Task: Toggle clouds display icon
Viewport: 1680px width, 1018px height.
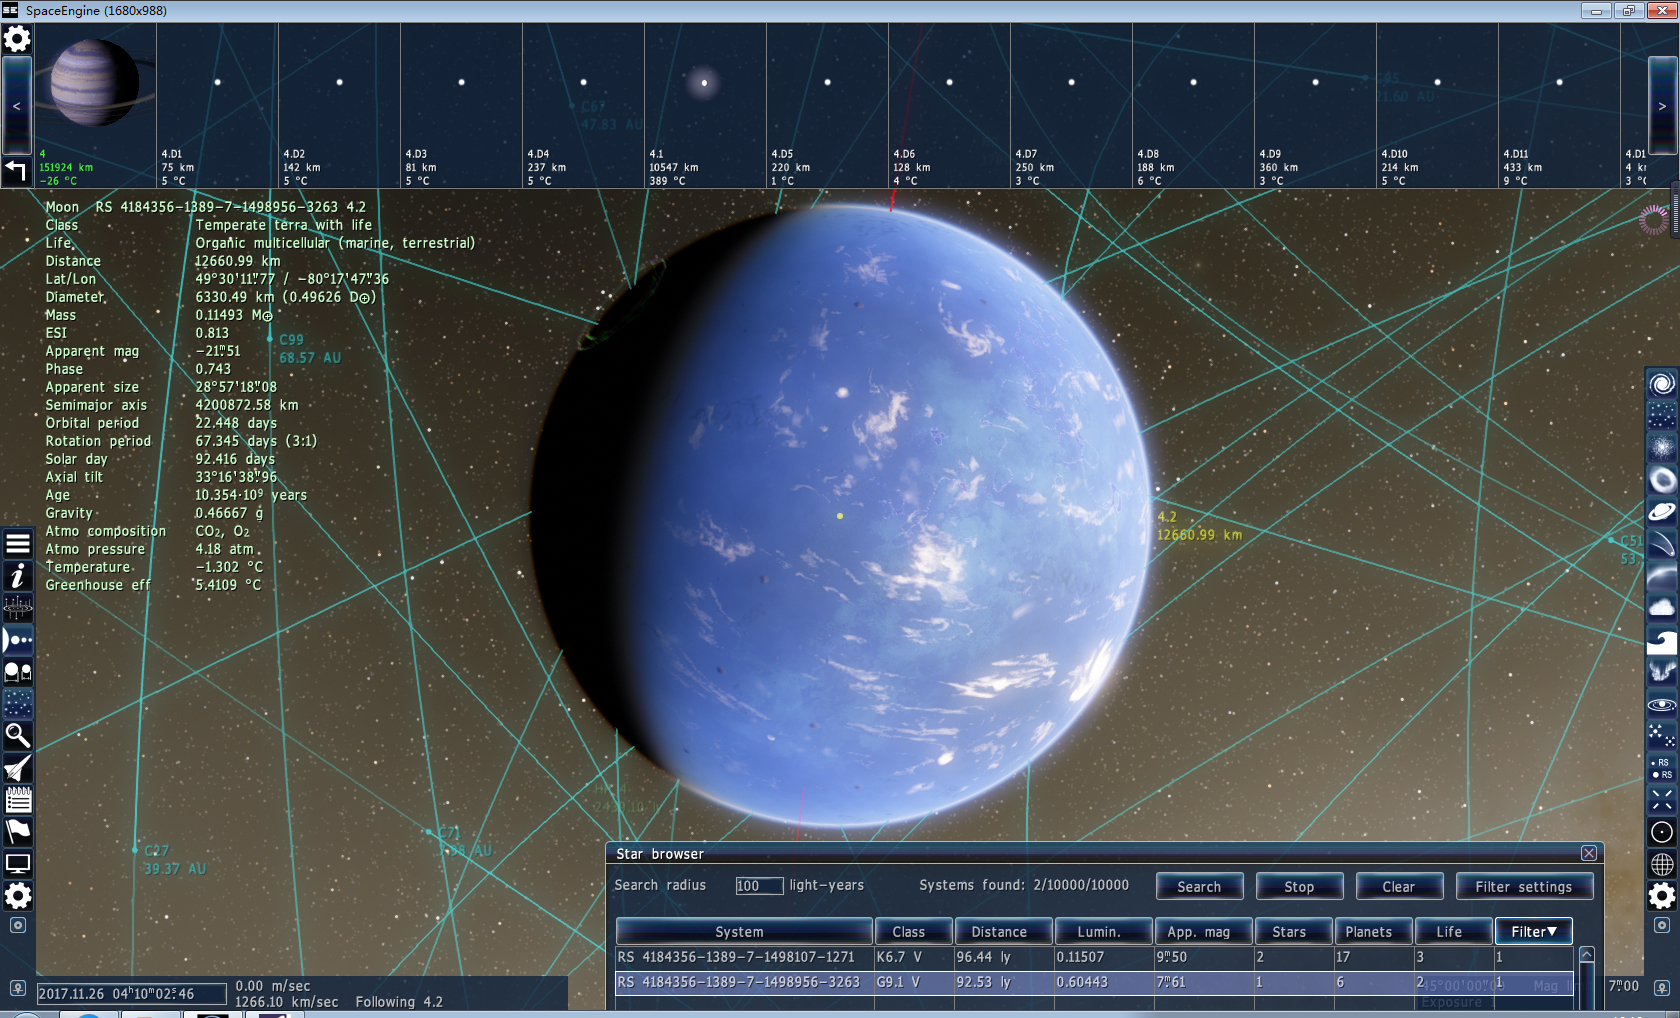Action: 1662,608
